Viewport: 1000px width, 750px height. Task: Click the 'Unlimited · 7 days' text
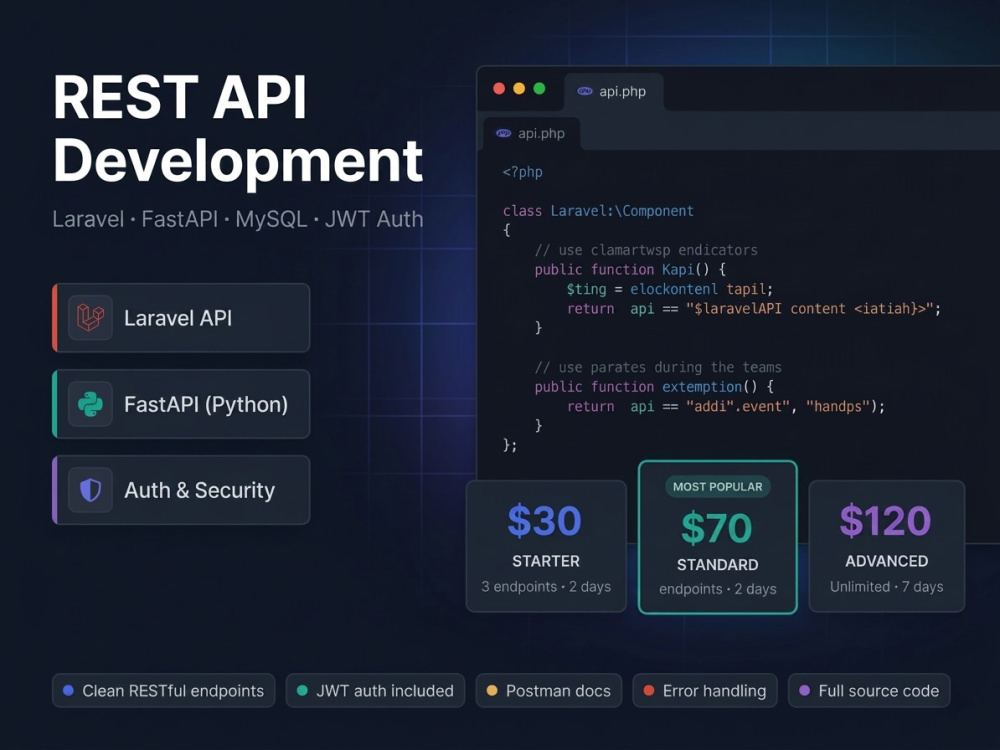(x=886, y=586)
